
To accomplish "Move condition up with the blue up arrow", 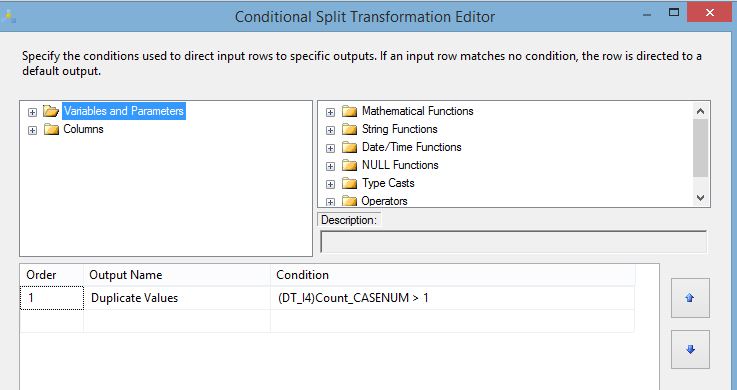I will (690, 298).
